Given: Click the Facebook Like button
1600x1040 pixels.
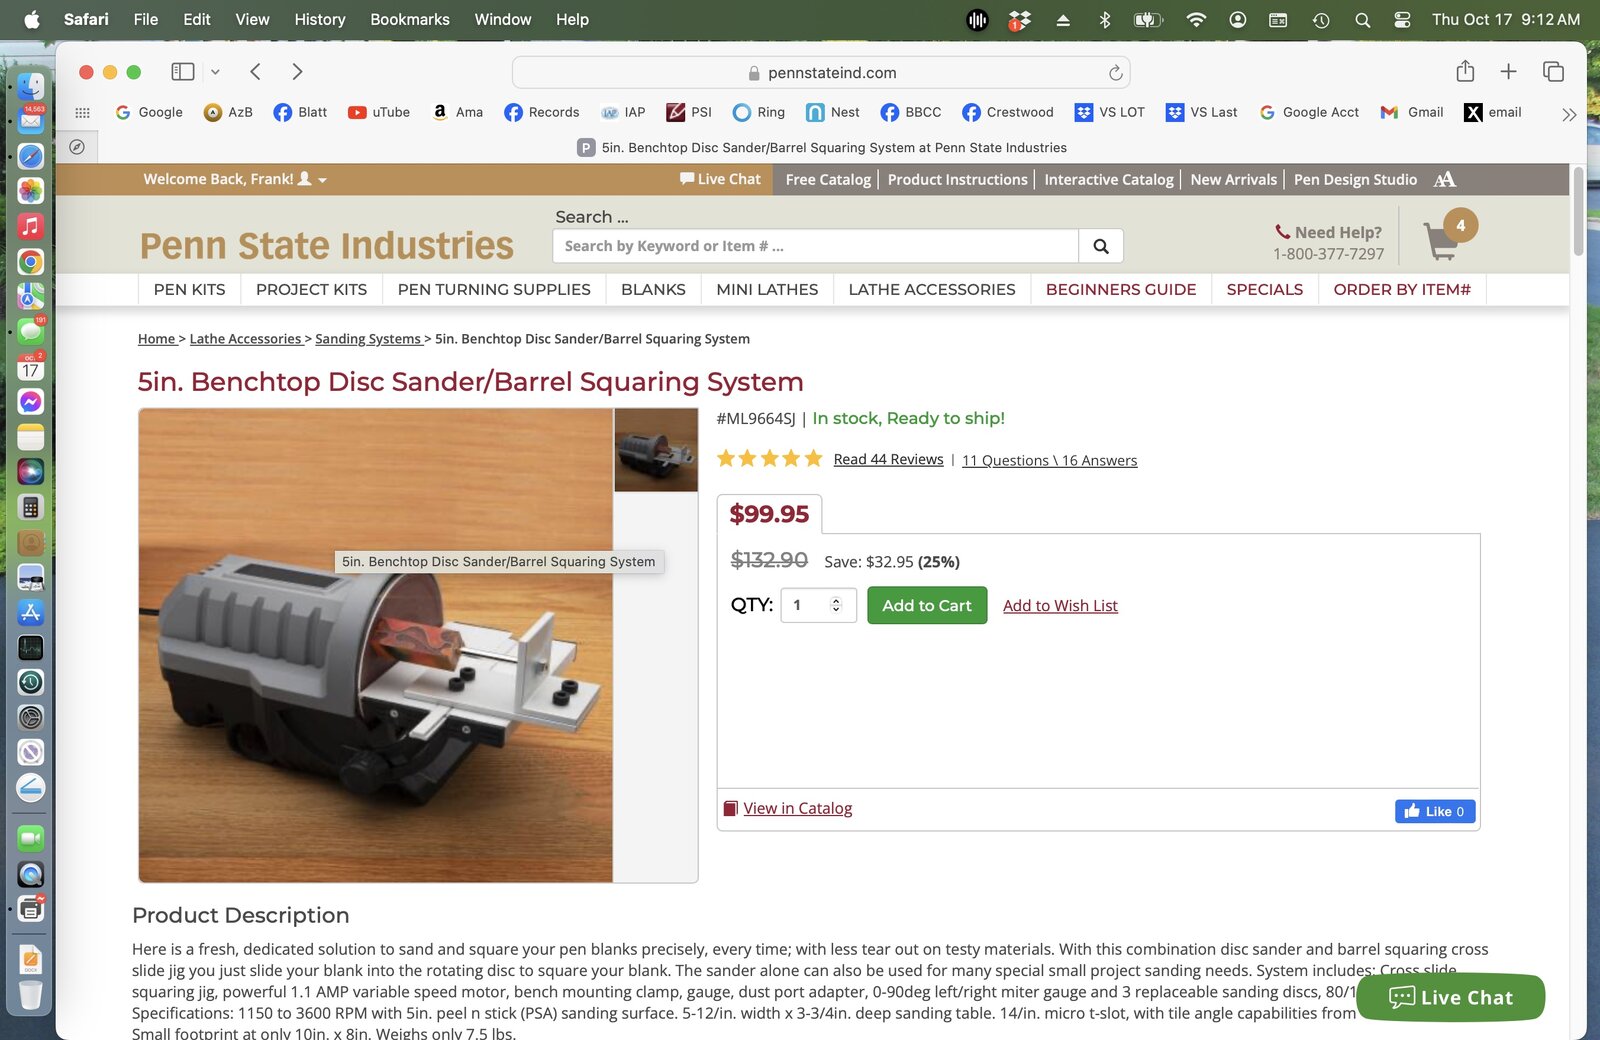Looking at the screenshot, I should click(1435, 811).
